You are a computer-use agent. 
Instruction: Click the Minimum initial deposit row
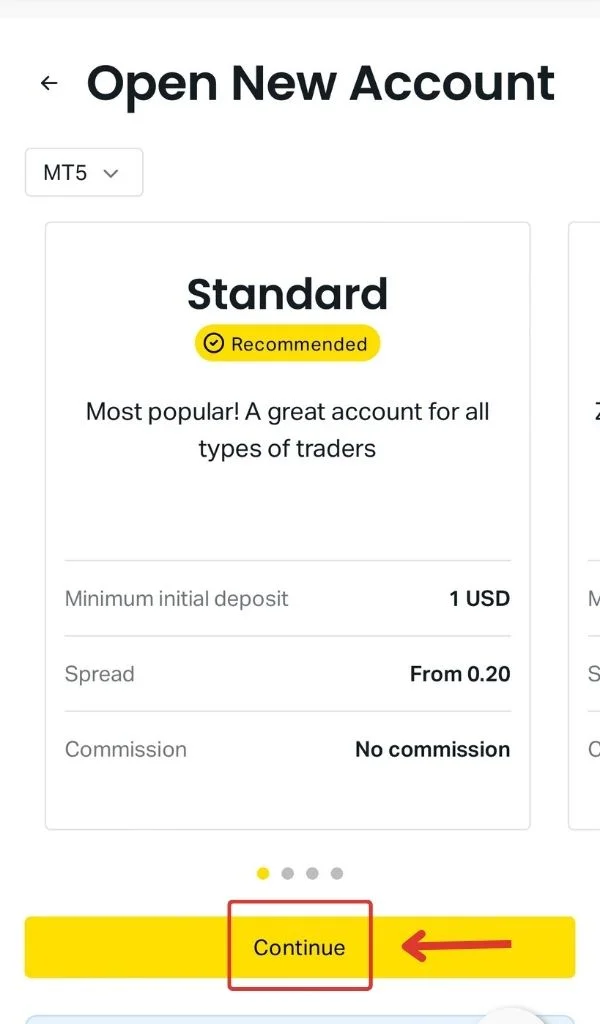[287, 599]
